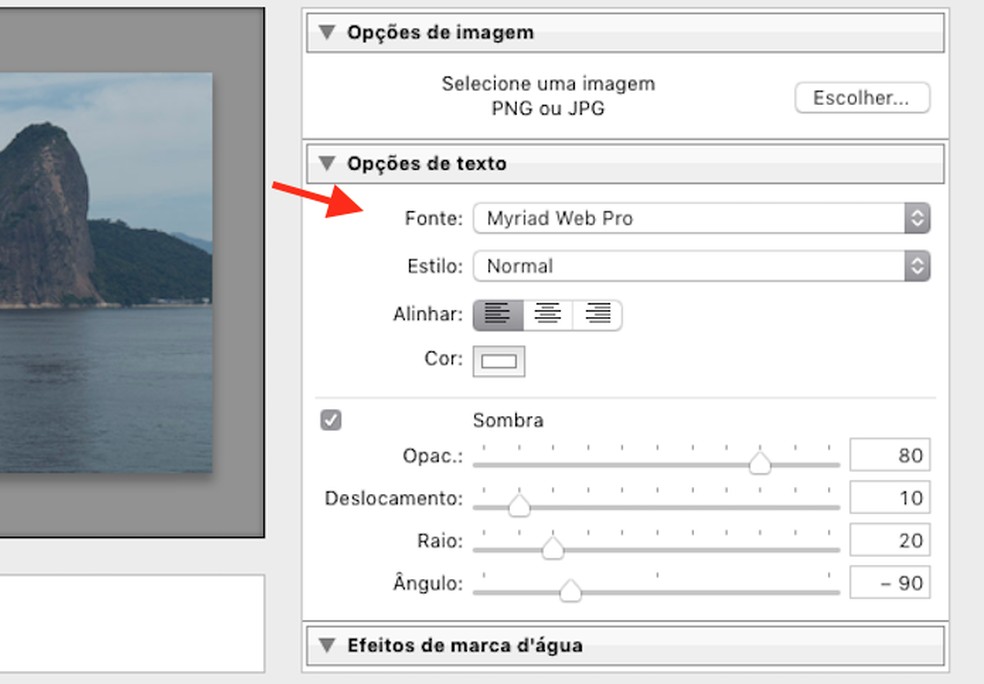The height and width of the screenshot is (684, 984).
Task: Click the Opac. slider handle
Action: [760, 462]
